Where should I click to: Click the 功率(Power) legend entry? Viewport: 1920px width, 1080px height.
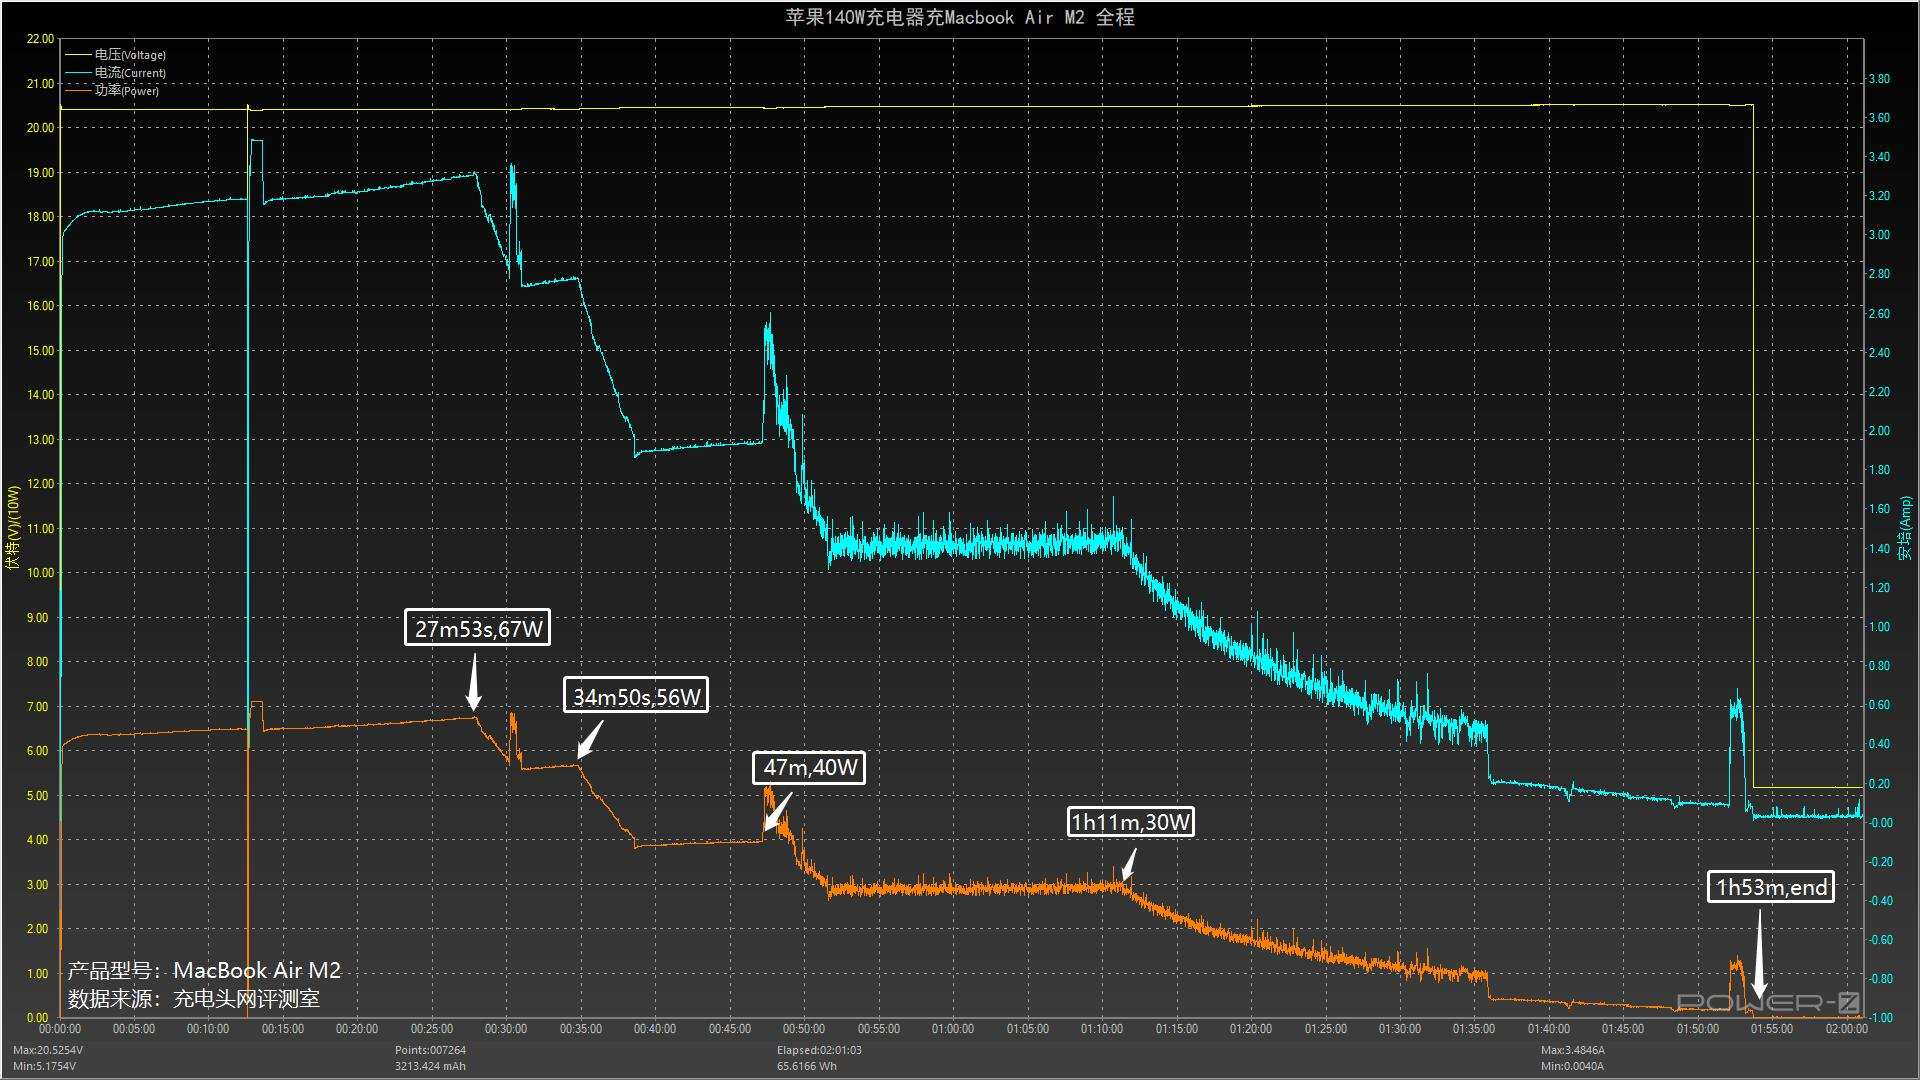point(127,91)
